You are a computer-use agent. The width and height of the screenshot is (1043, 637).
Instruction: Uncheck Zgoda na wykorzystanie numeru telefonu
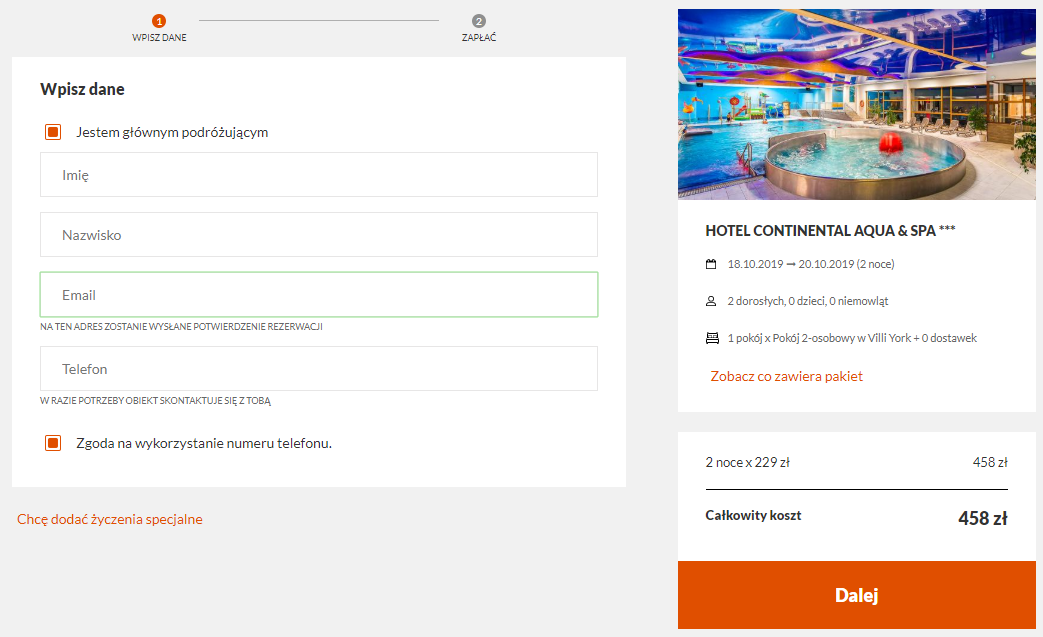(x=53, y=443)
